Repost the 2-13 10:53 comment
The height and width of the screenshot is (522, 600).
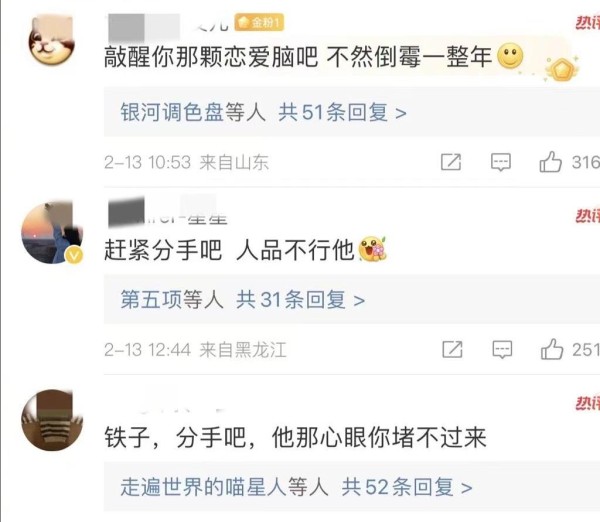[x=451, y=162]
